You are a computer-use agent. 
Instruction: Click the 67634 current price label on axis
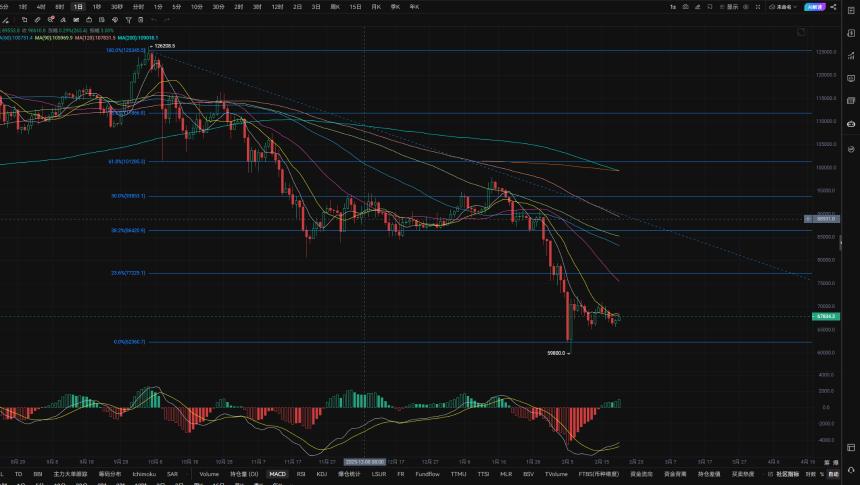pos(825,317)
